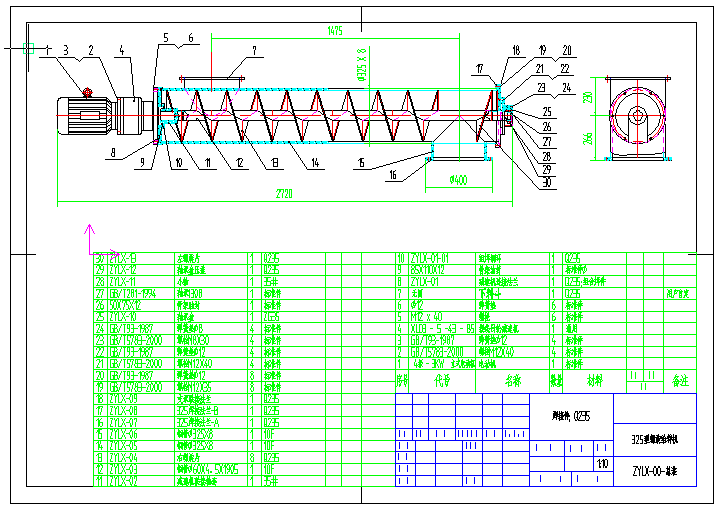
Task: Click ZGJ5 material cell in row 25
Action: coord(271,317)
